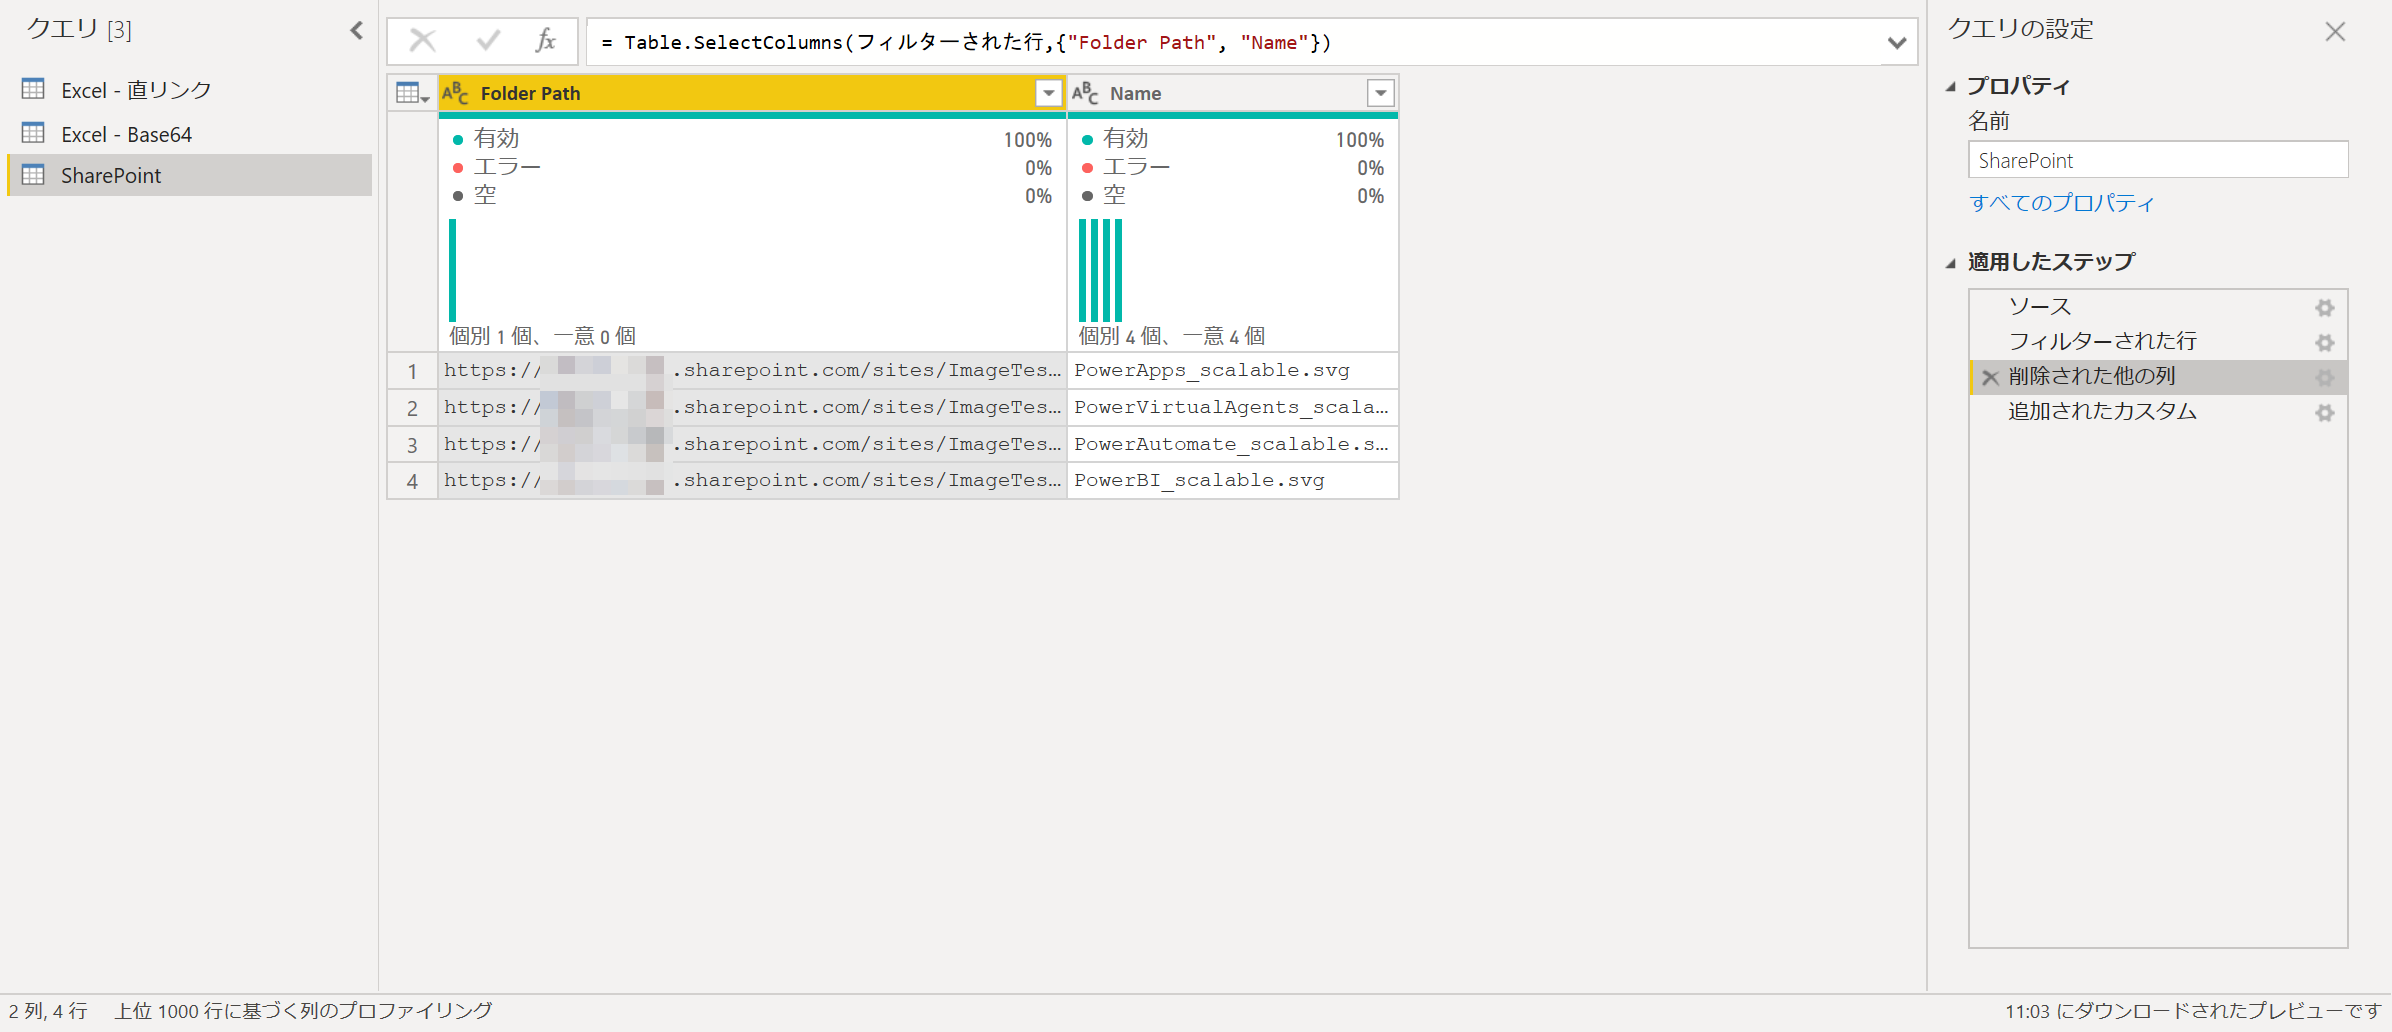
Task: Click inside the formula bar text
Action: [966, 42]
